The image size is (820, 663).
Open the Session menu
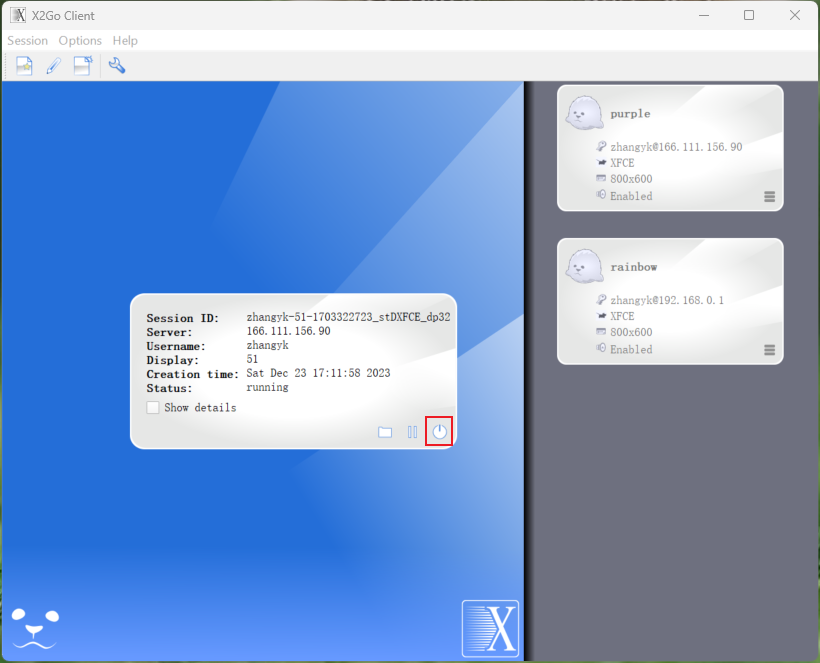(x=27, y=41)
